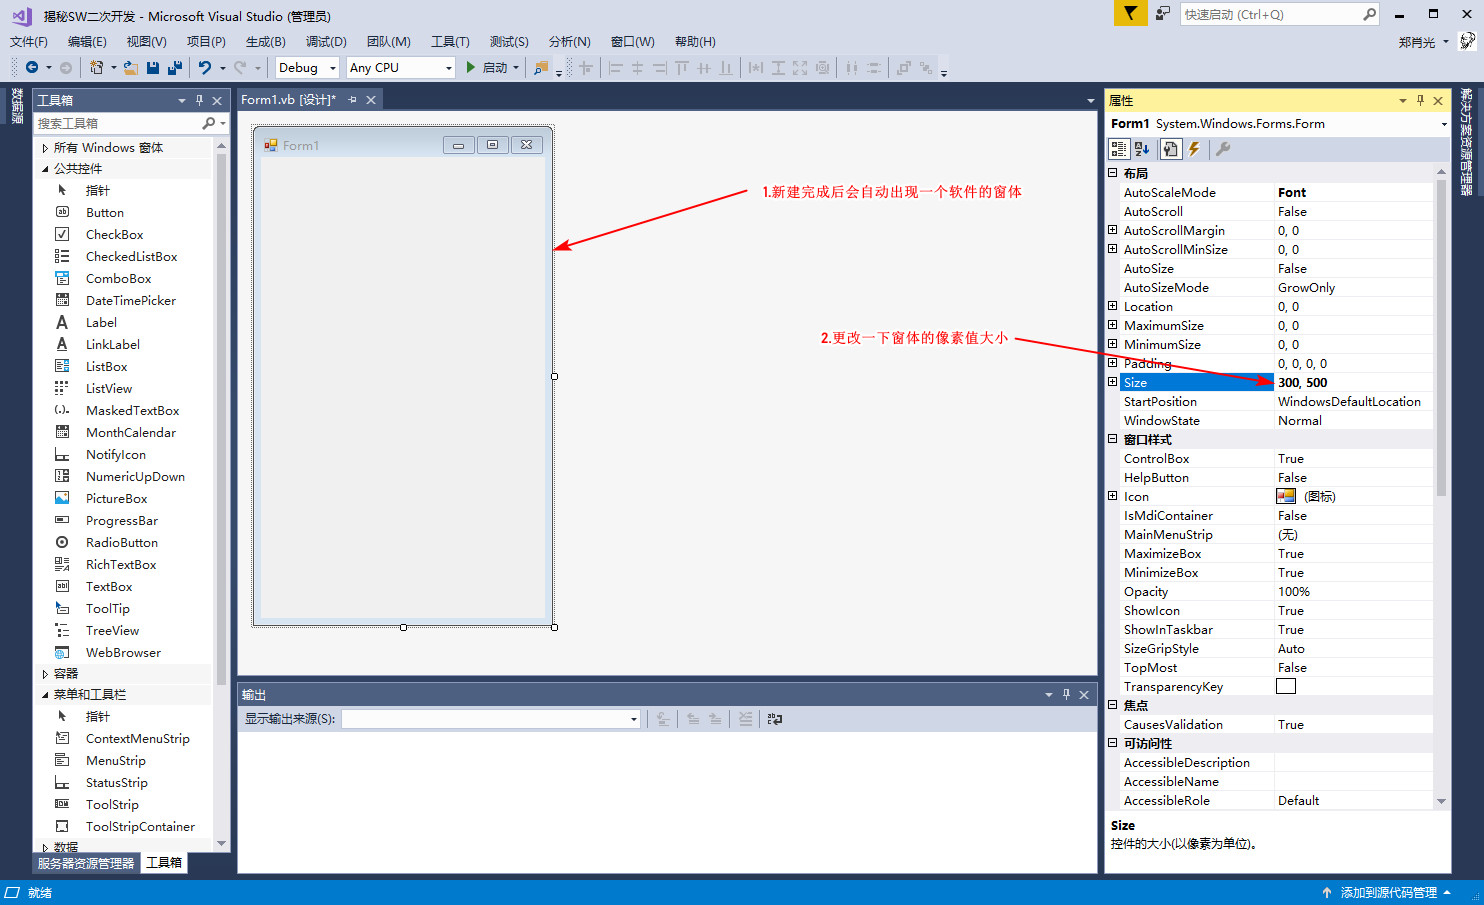Close the Output panel
The height and width of the screenshot is (905, 1484).
(1084, 694)
